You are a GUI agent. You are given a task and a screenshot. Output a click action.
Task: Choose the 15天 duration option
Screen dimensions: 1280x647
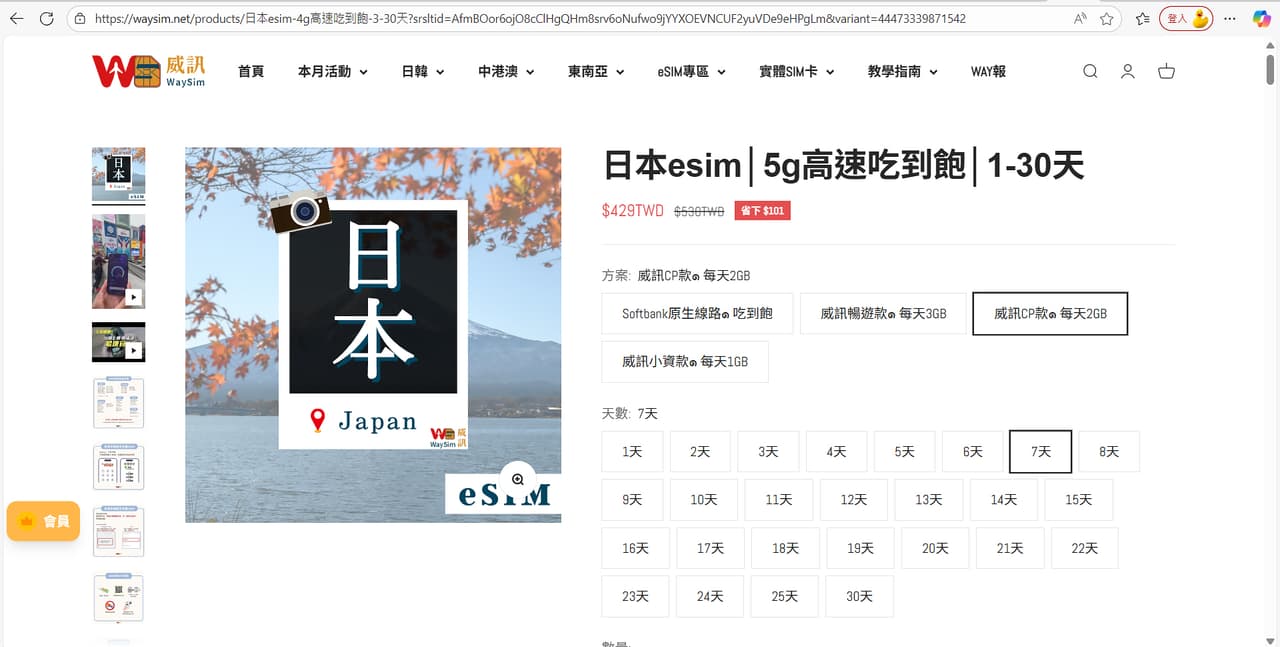coord(1078,499)
